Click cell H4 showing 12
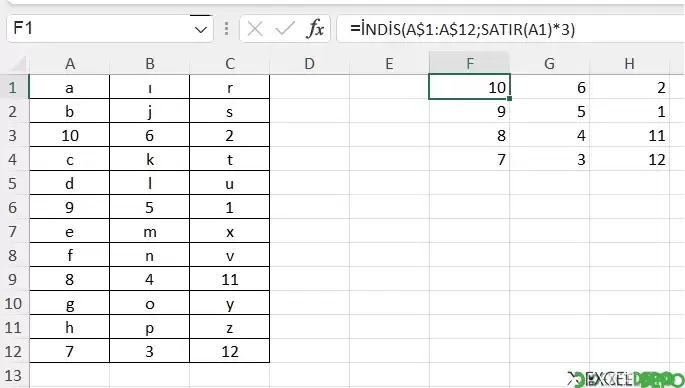Image resolution: width=685 pixels, height=388 pixels. (630, 159)
